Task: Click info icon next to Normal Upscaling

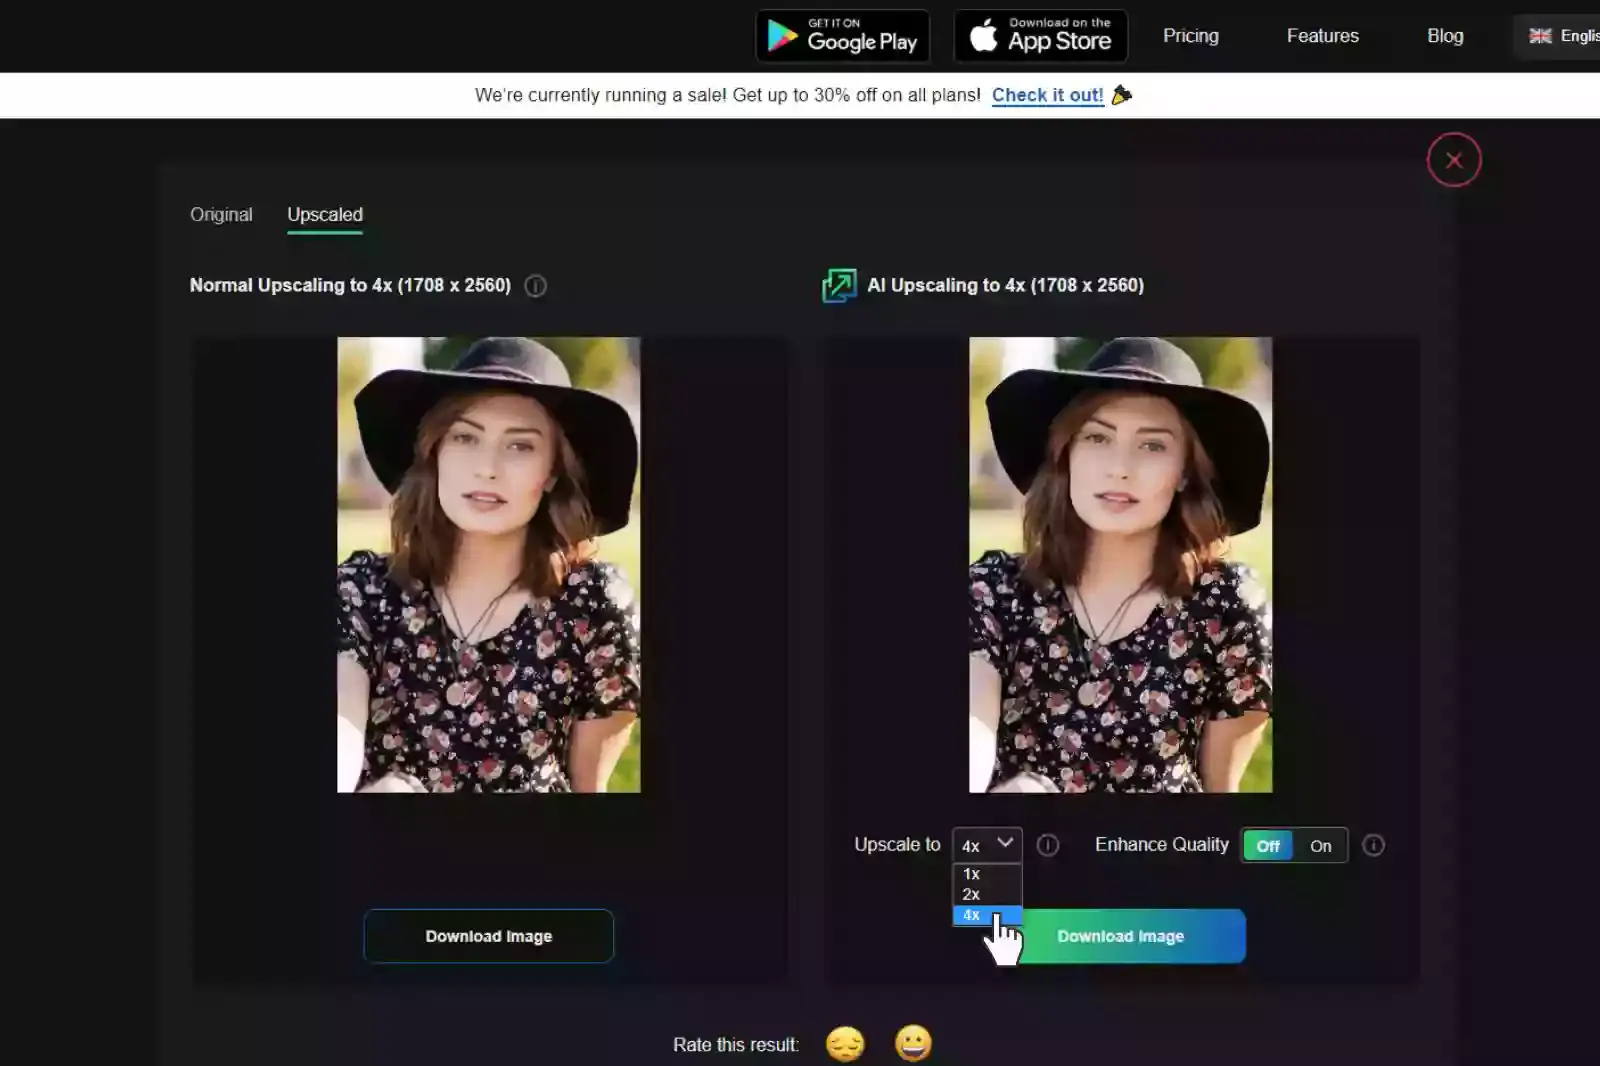Action: click(x=536, y=286)
